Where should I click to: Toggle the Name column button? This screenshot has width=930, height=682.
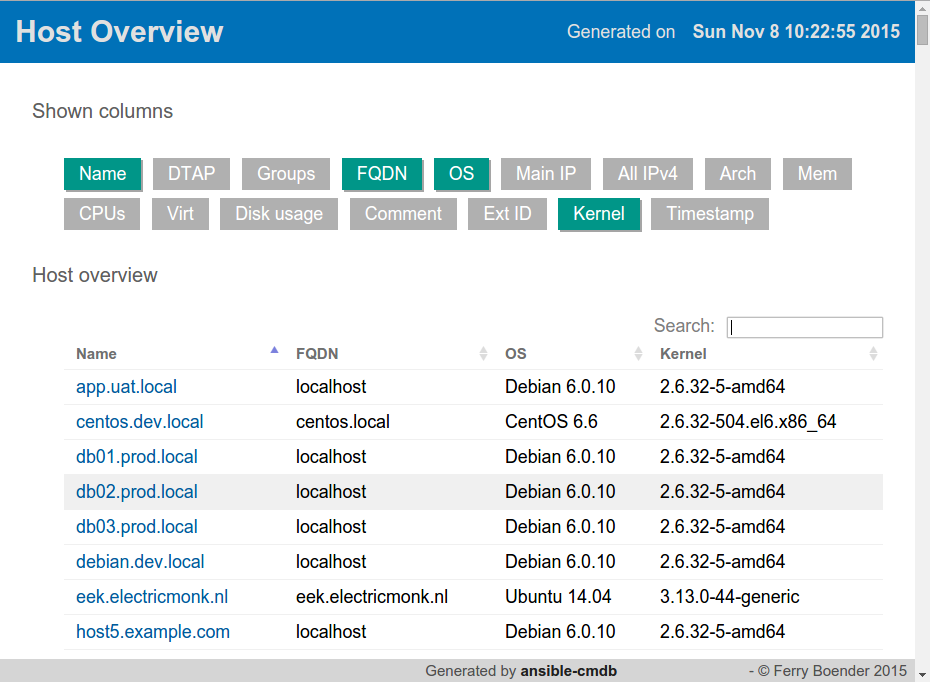coord(103,174)
